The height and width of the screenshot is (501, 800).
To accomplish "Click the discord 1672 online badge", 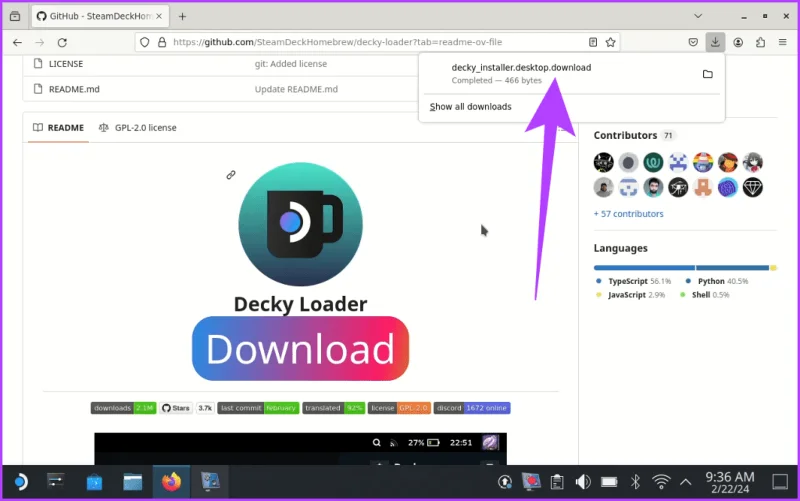I will pos(472,408).
